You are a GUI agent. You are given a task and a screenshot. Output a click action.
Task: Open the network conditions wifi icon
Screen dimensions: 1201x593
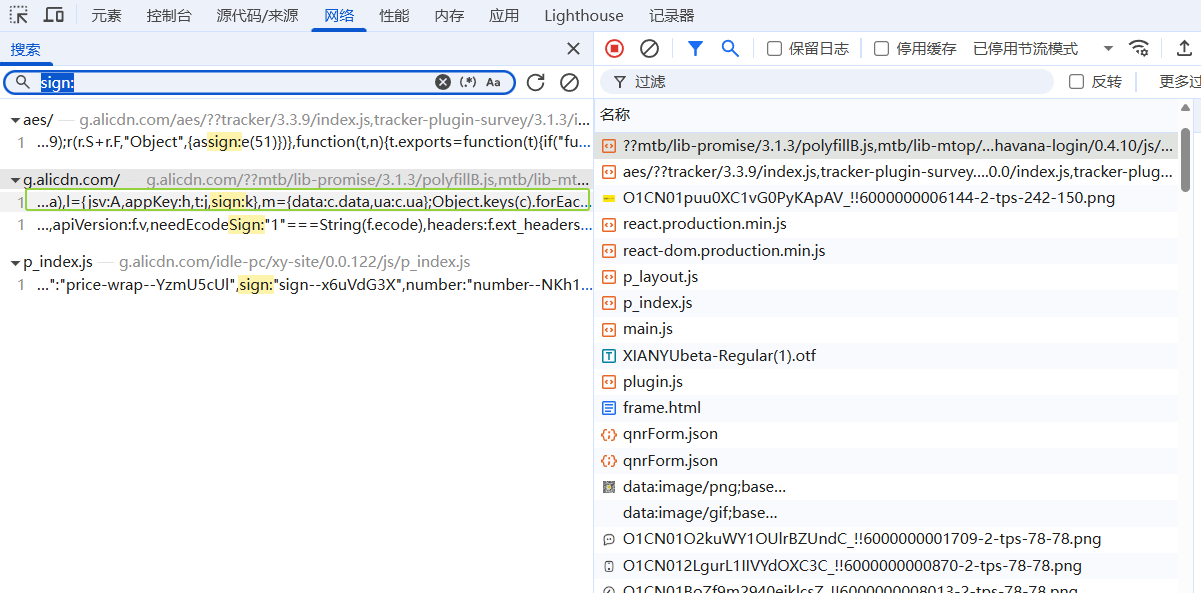tap(1138, 48)
